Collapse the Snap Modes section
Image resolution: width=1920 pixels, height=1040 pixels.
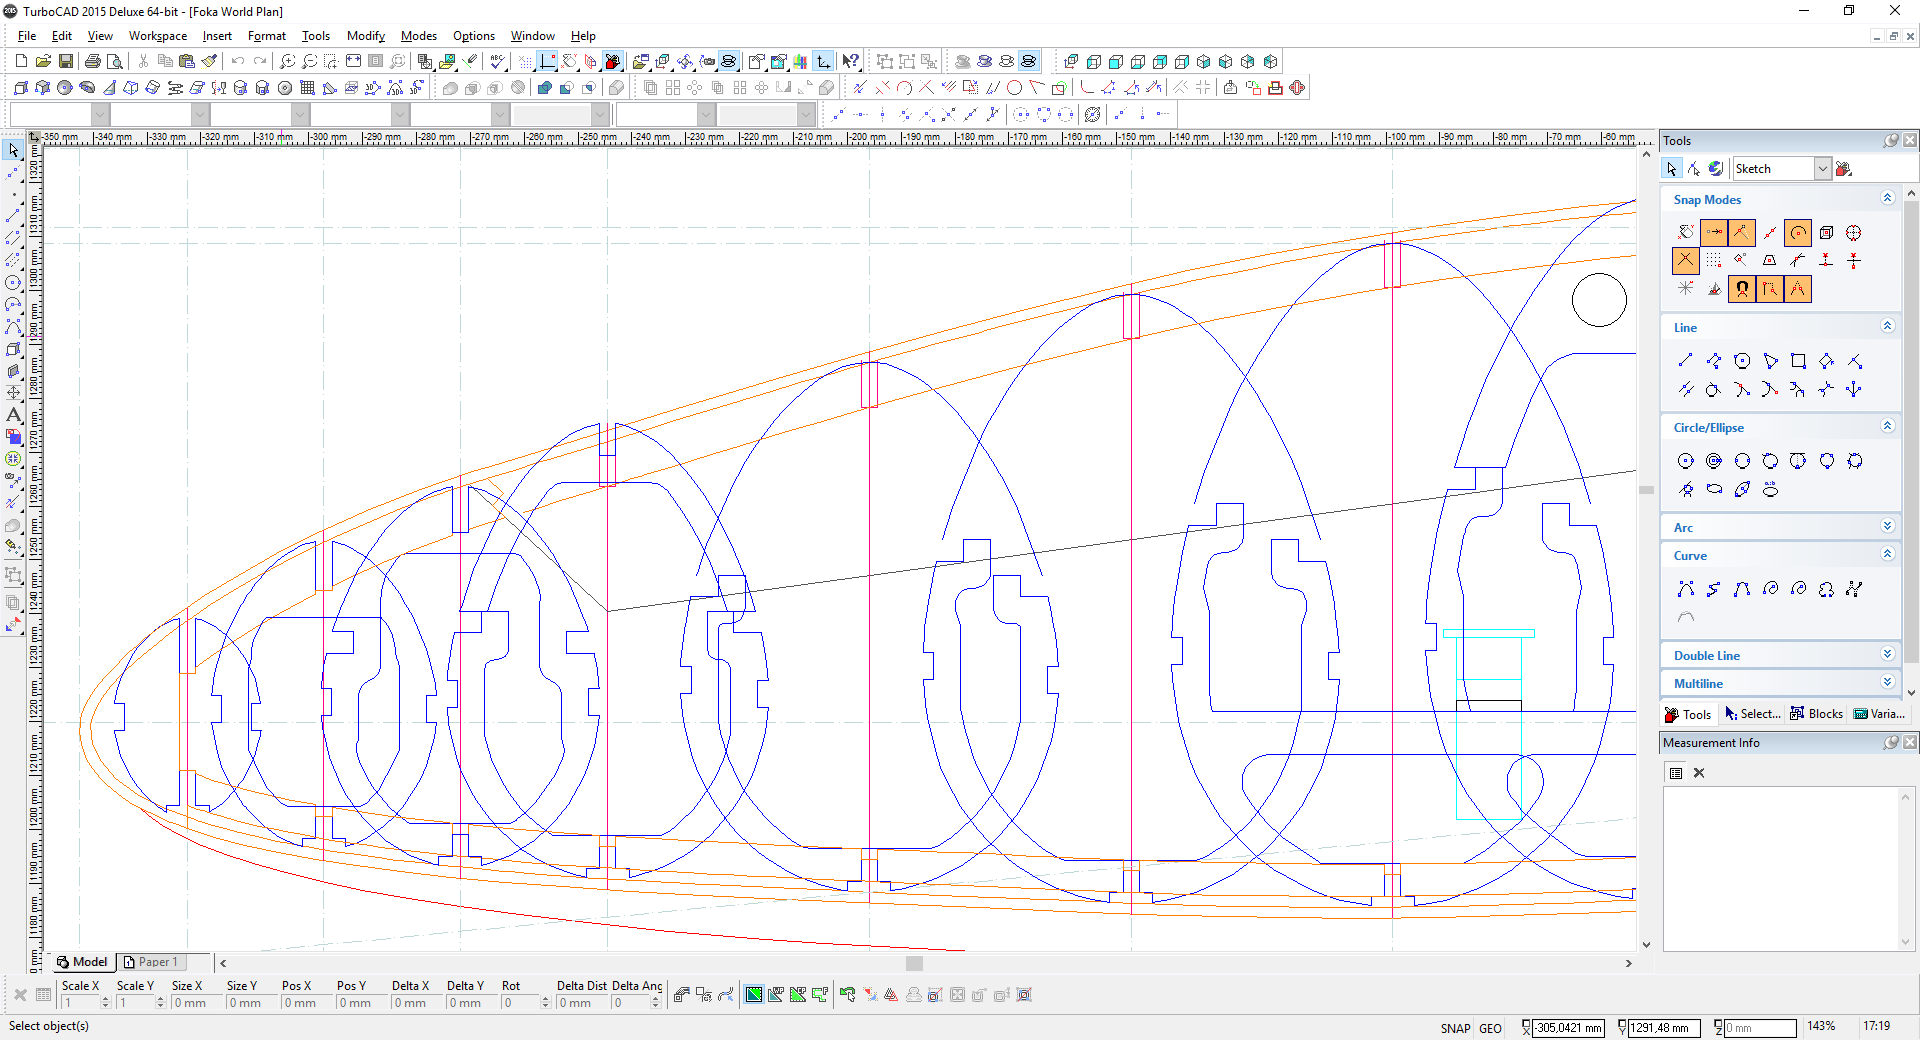coord(1887,199)
